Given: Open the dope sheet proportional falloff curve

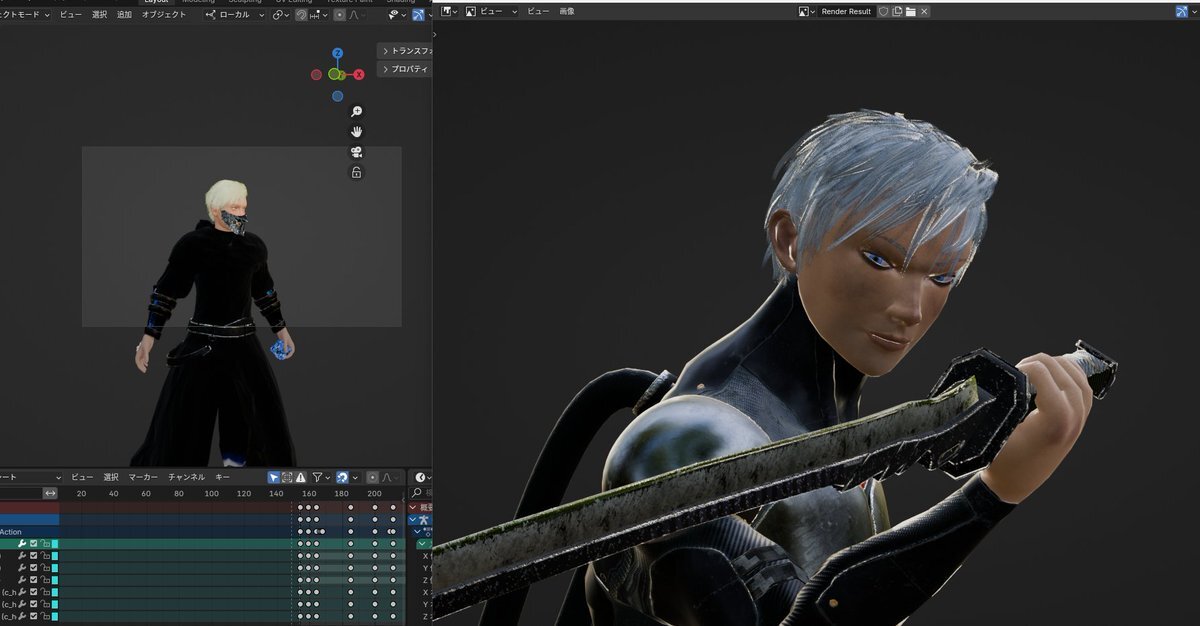Looking at the screenshot, I should [388, 477].
